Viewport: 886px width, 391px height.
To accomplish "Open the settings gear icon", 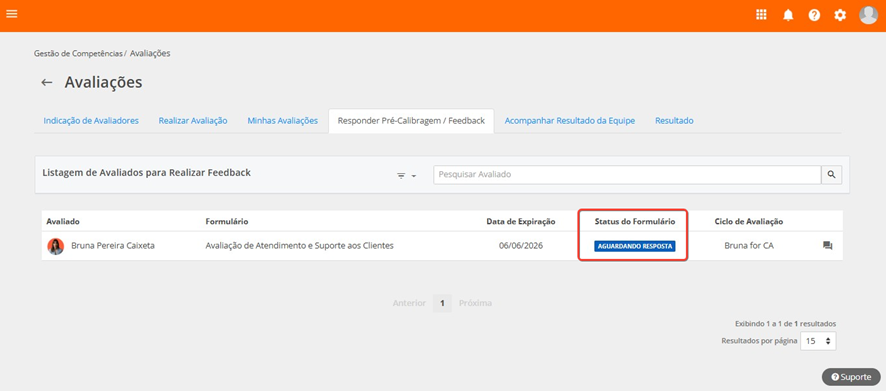I will coord(840,15).
